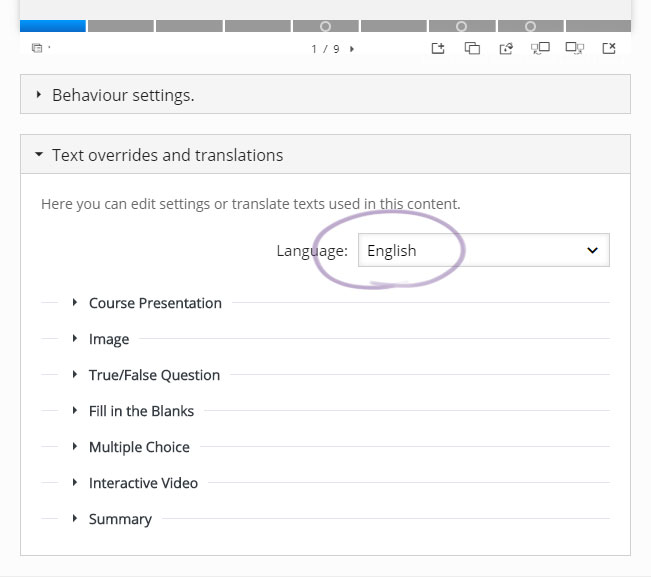
Task: Click the clone slide icon
Action: [x=472, y=49]
